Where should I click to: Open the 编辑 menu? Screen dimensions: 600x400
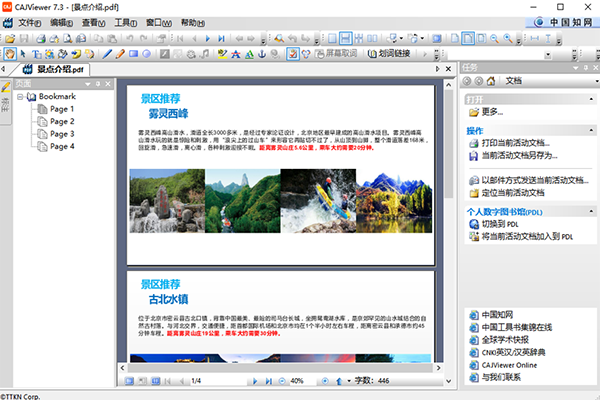point(61,23)
